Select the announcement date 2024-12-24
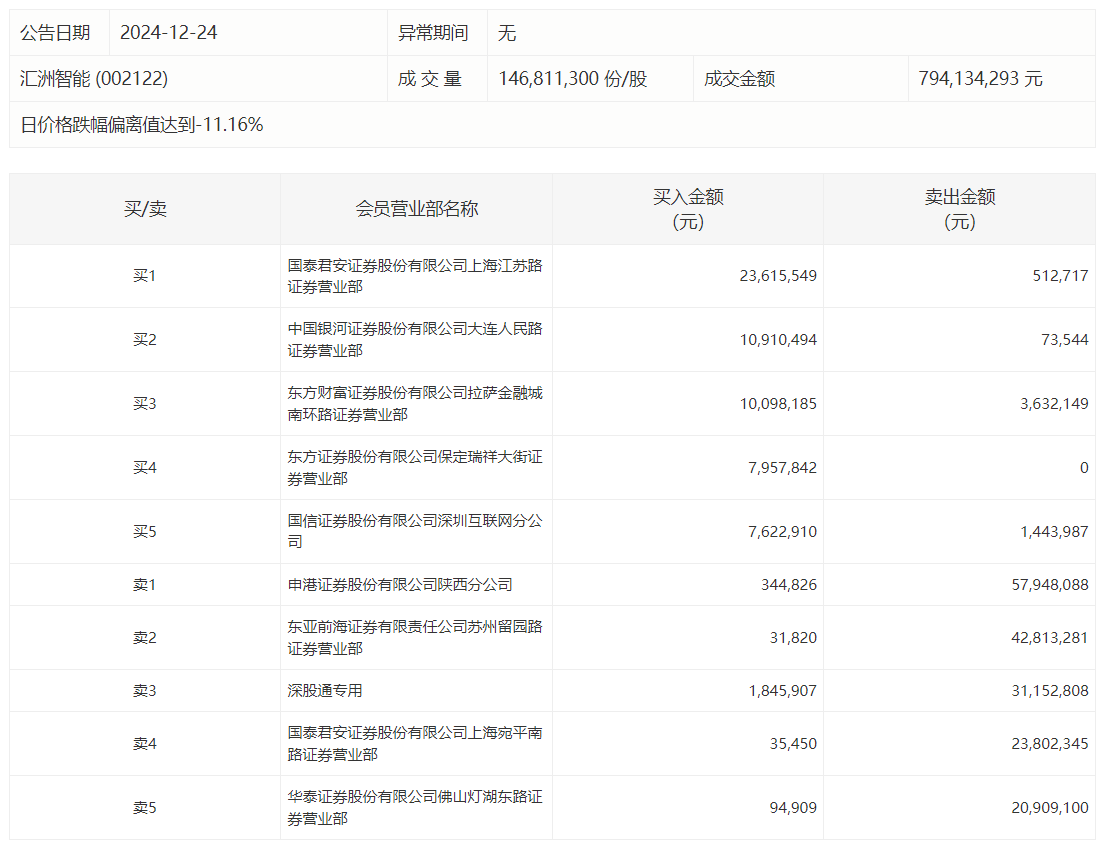This screenshot has width=1106, height=845. (168, 33)
